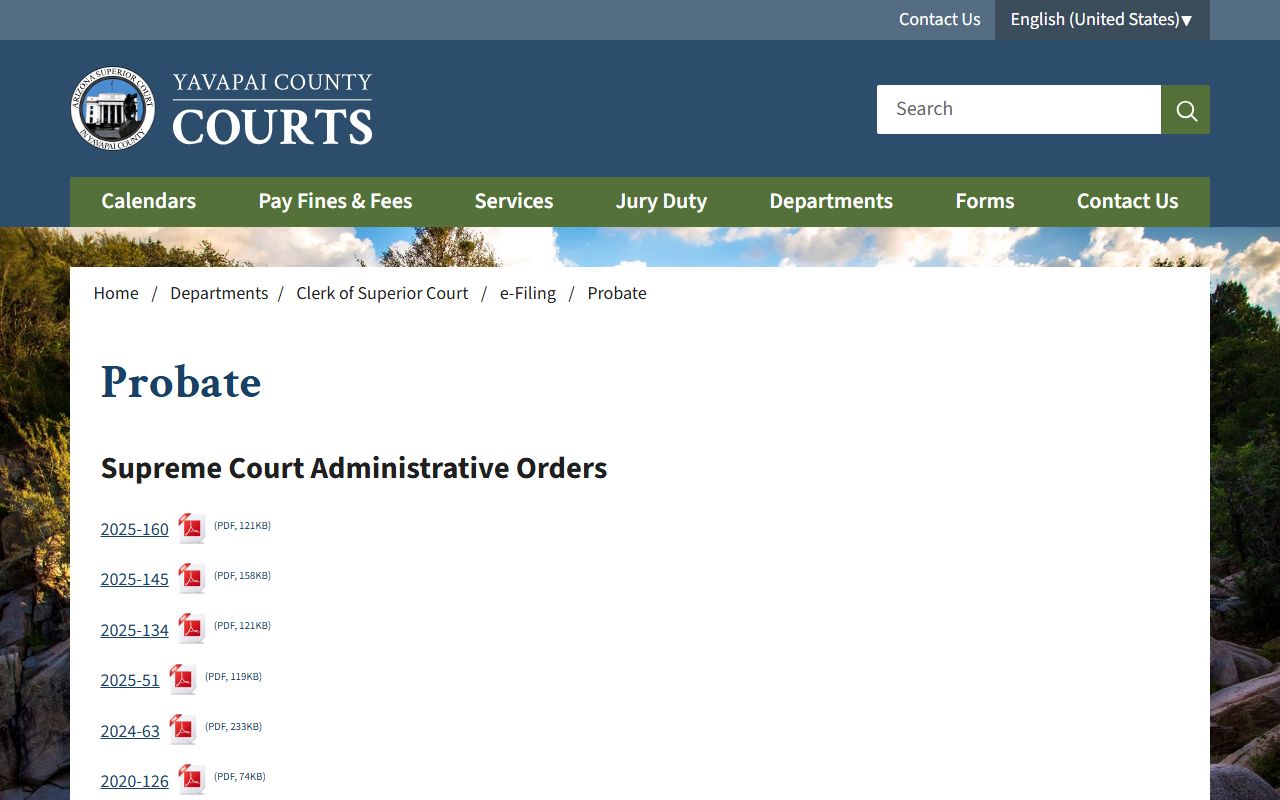
Task: Focus the Search input field
Action: click(x=1019, y=109)
